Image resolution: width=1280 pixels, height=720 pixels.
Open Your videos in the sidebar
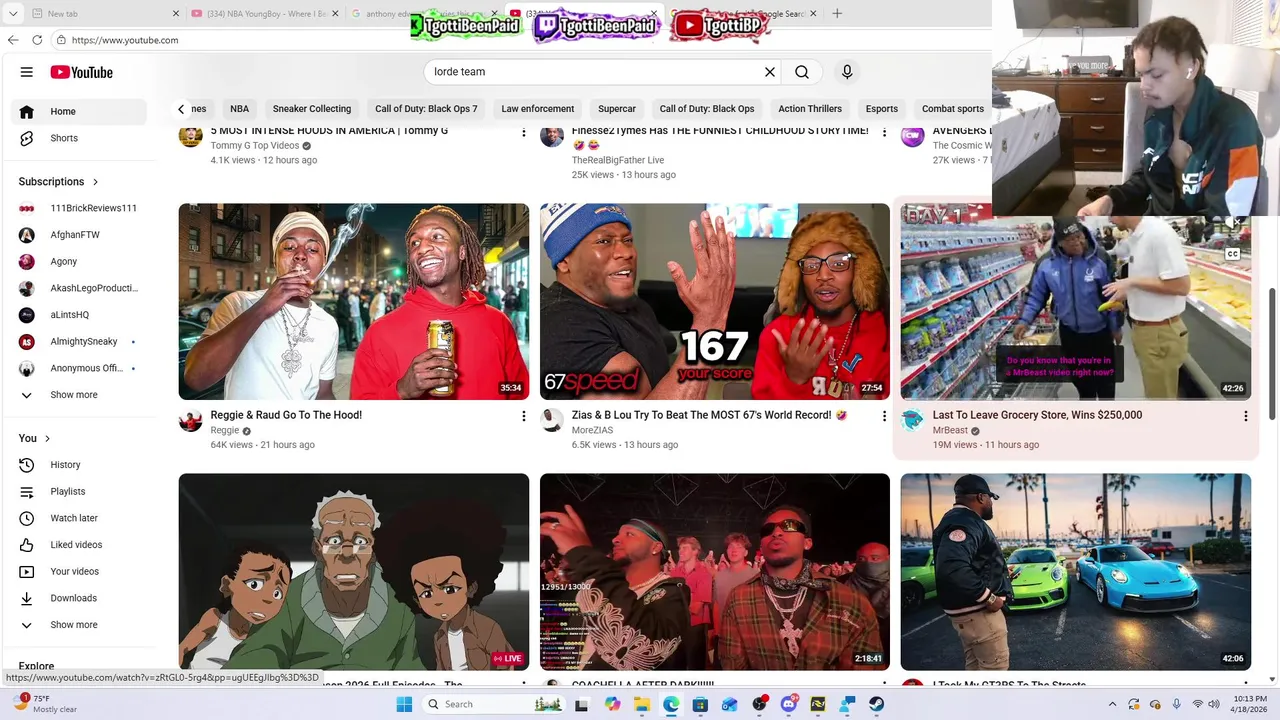78,572
